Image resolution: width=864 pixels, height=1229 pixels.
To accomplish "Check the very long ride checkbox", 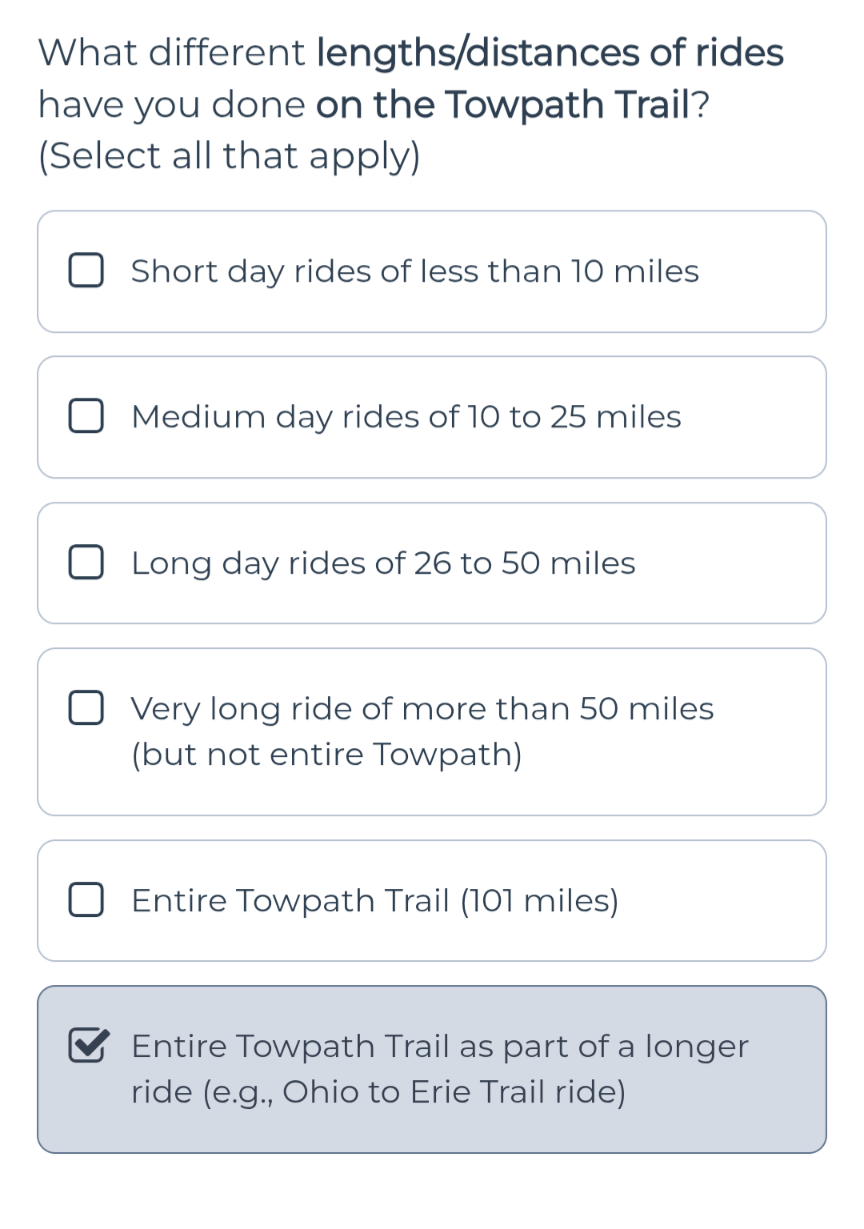I will tap(86, 709).
